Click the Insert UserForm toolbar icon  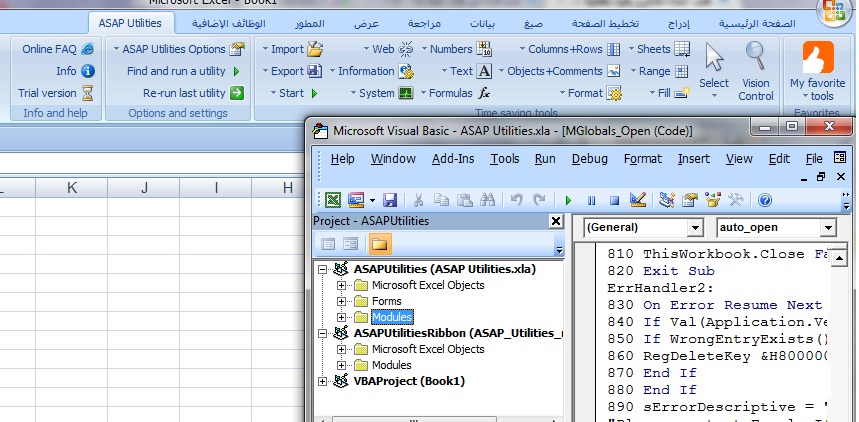[x=356, y=200]
